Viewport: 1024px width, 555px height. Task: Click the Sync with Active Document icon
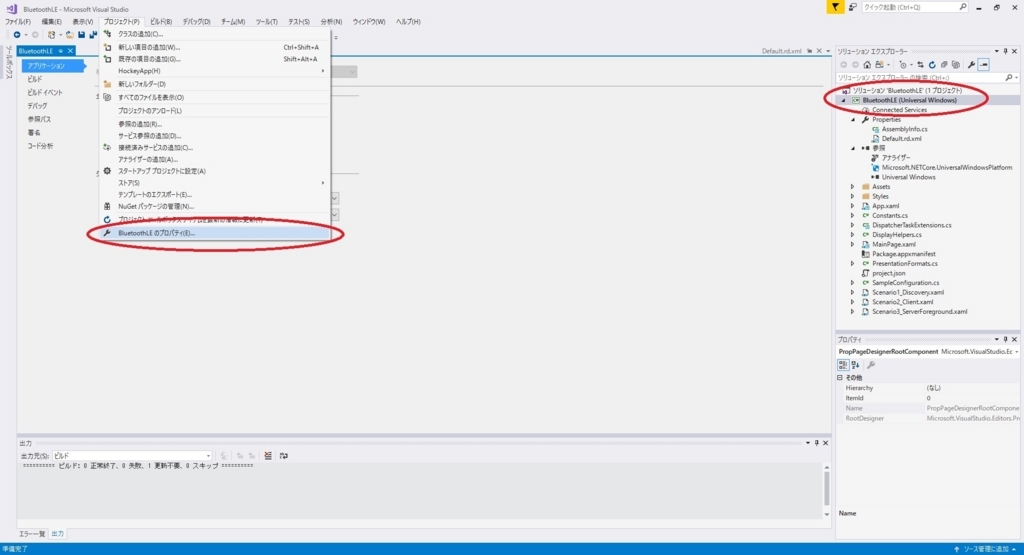pyautogui.click(x=920, y=65)
